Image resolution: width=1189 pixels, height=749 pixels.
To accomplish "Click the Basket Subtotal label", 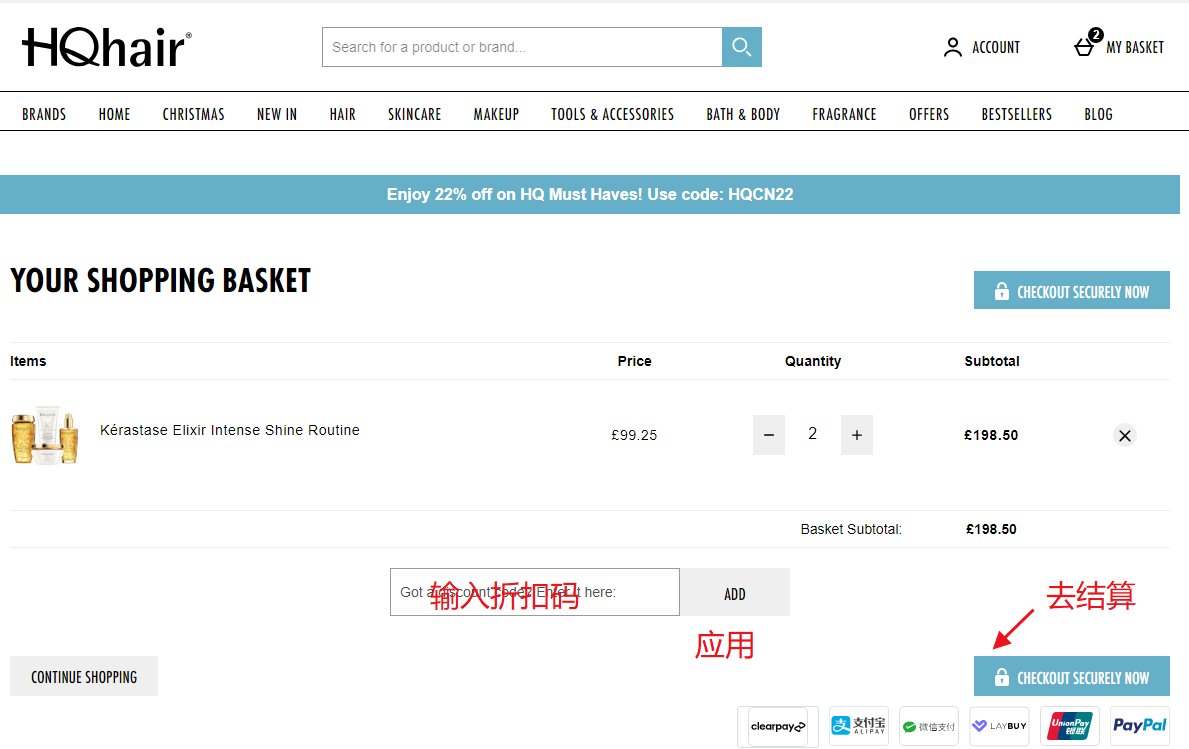I will click(x=851, y=529).
